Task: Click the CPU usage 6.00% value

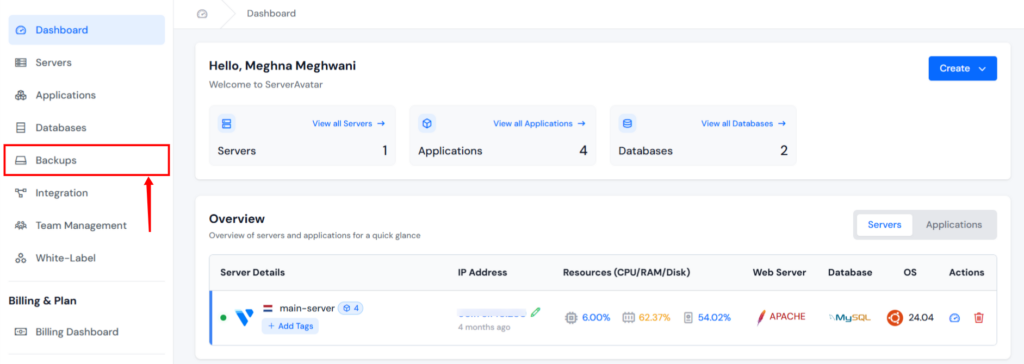Action: coord(596,318)
